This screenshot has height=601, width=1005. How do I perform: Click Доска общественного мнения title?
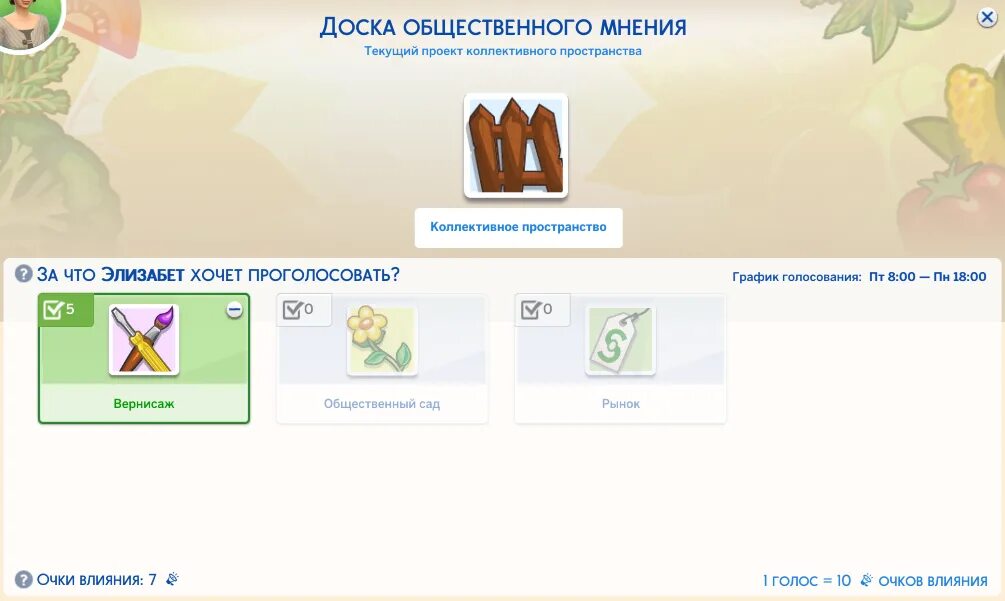(x=503, y=27)
